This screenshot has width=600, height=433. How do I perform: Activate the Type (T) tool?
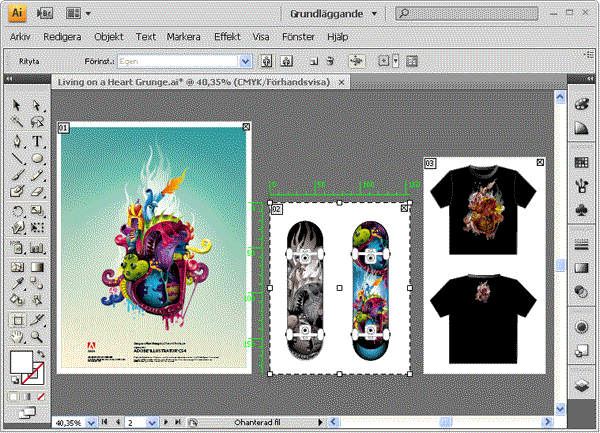tap(37, 141)
